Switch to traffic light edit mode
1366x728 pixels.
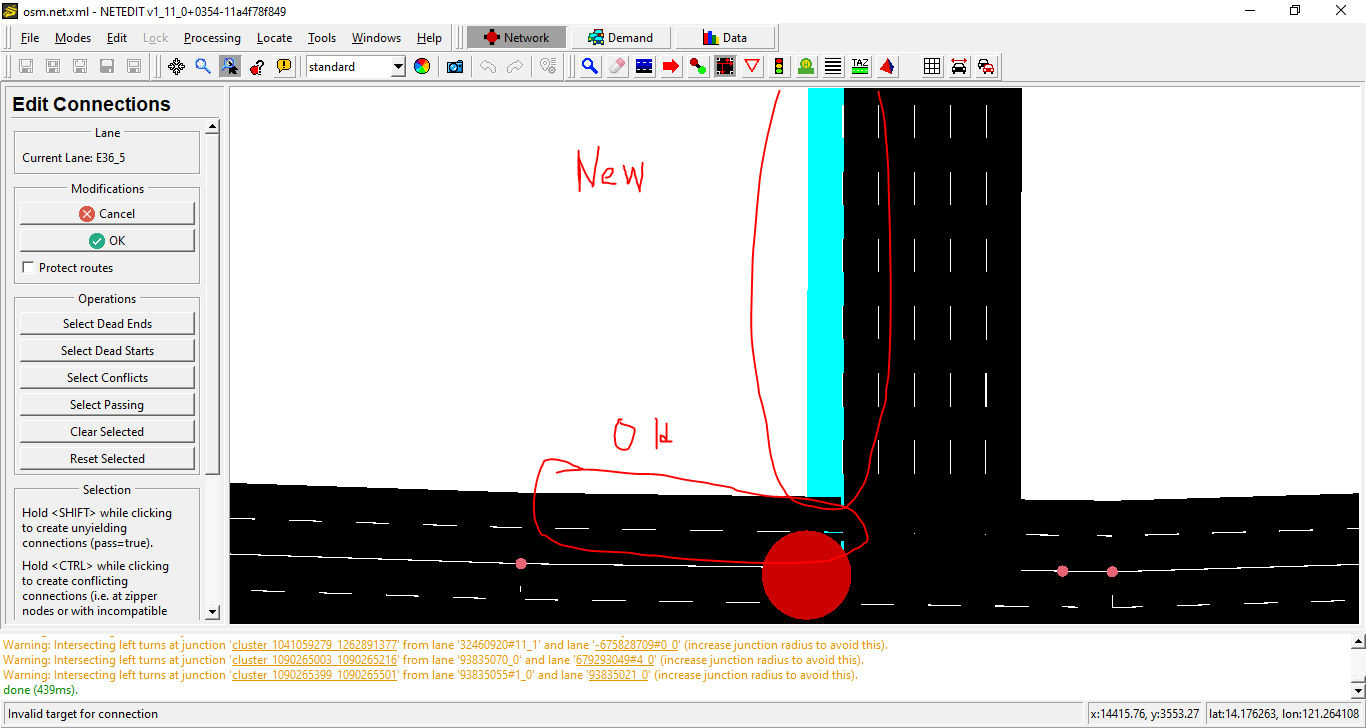click(x=779, y=67)
